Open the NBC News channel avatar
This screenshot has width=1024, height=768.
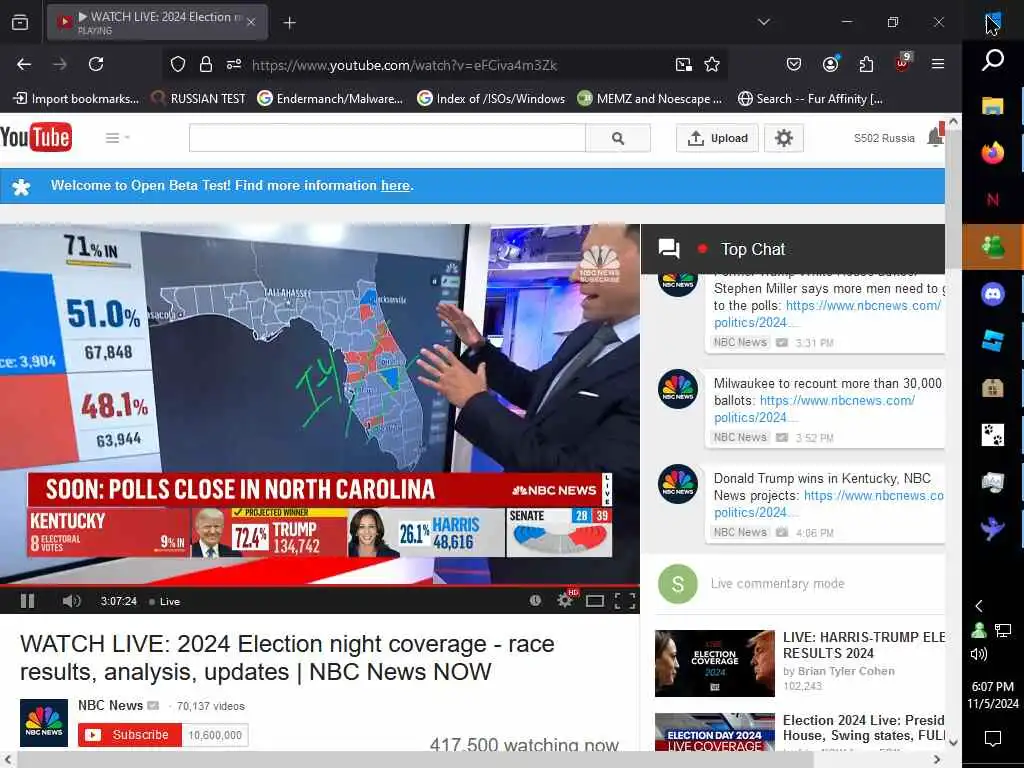click(44, 723)
